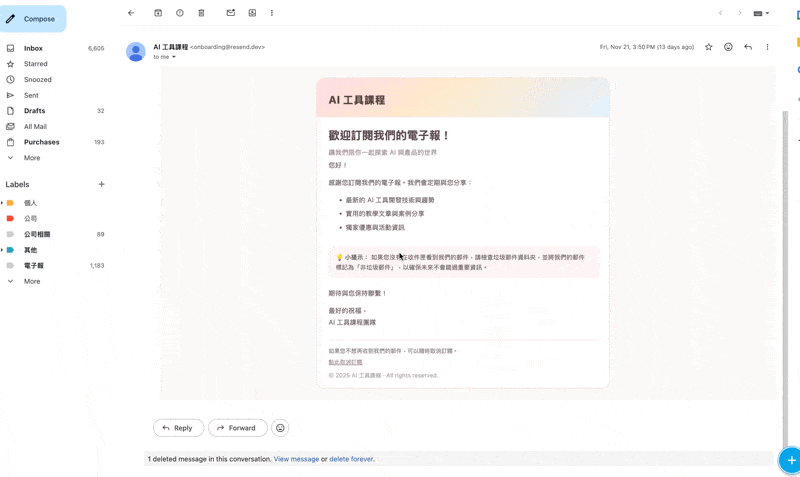Add emoji reaction in message header
The height and width of the screenshot is (477, 800).
coord(728,47)
